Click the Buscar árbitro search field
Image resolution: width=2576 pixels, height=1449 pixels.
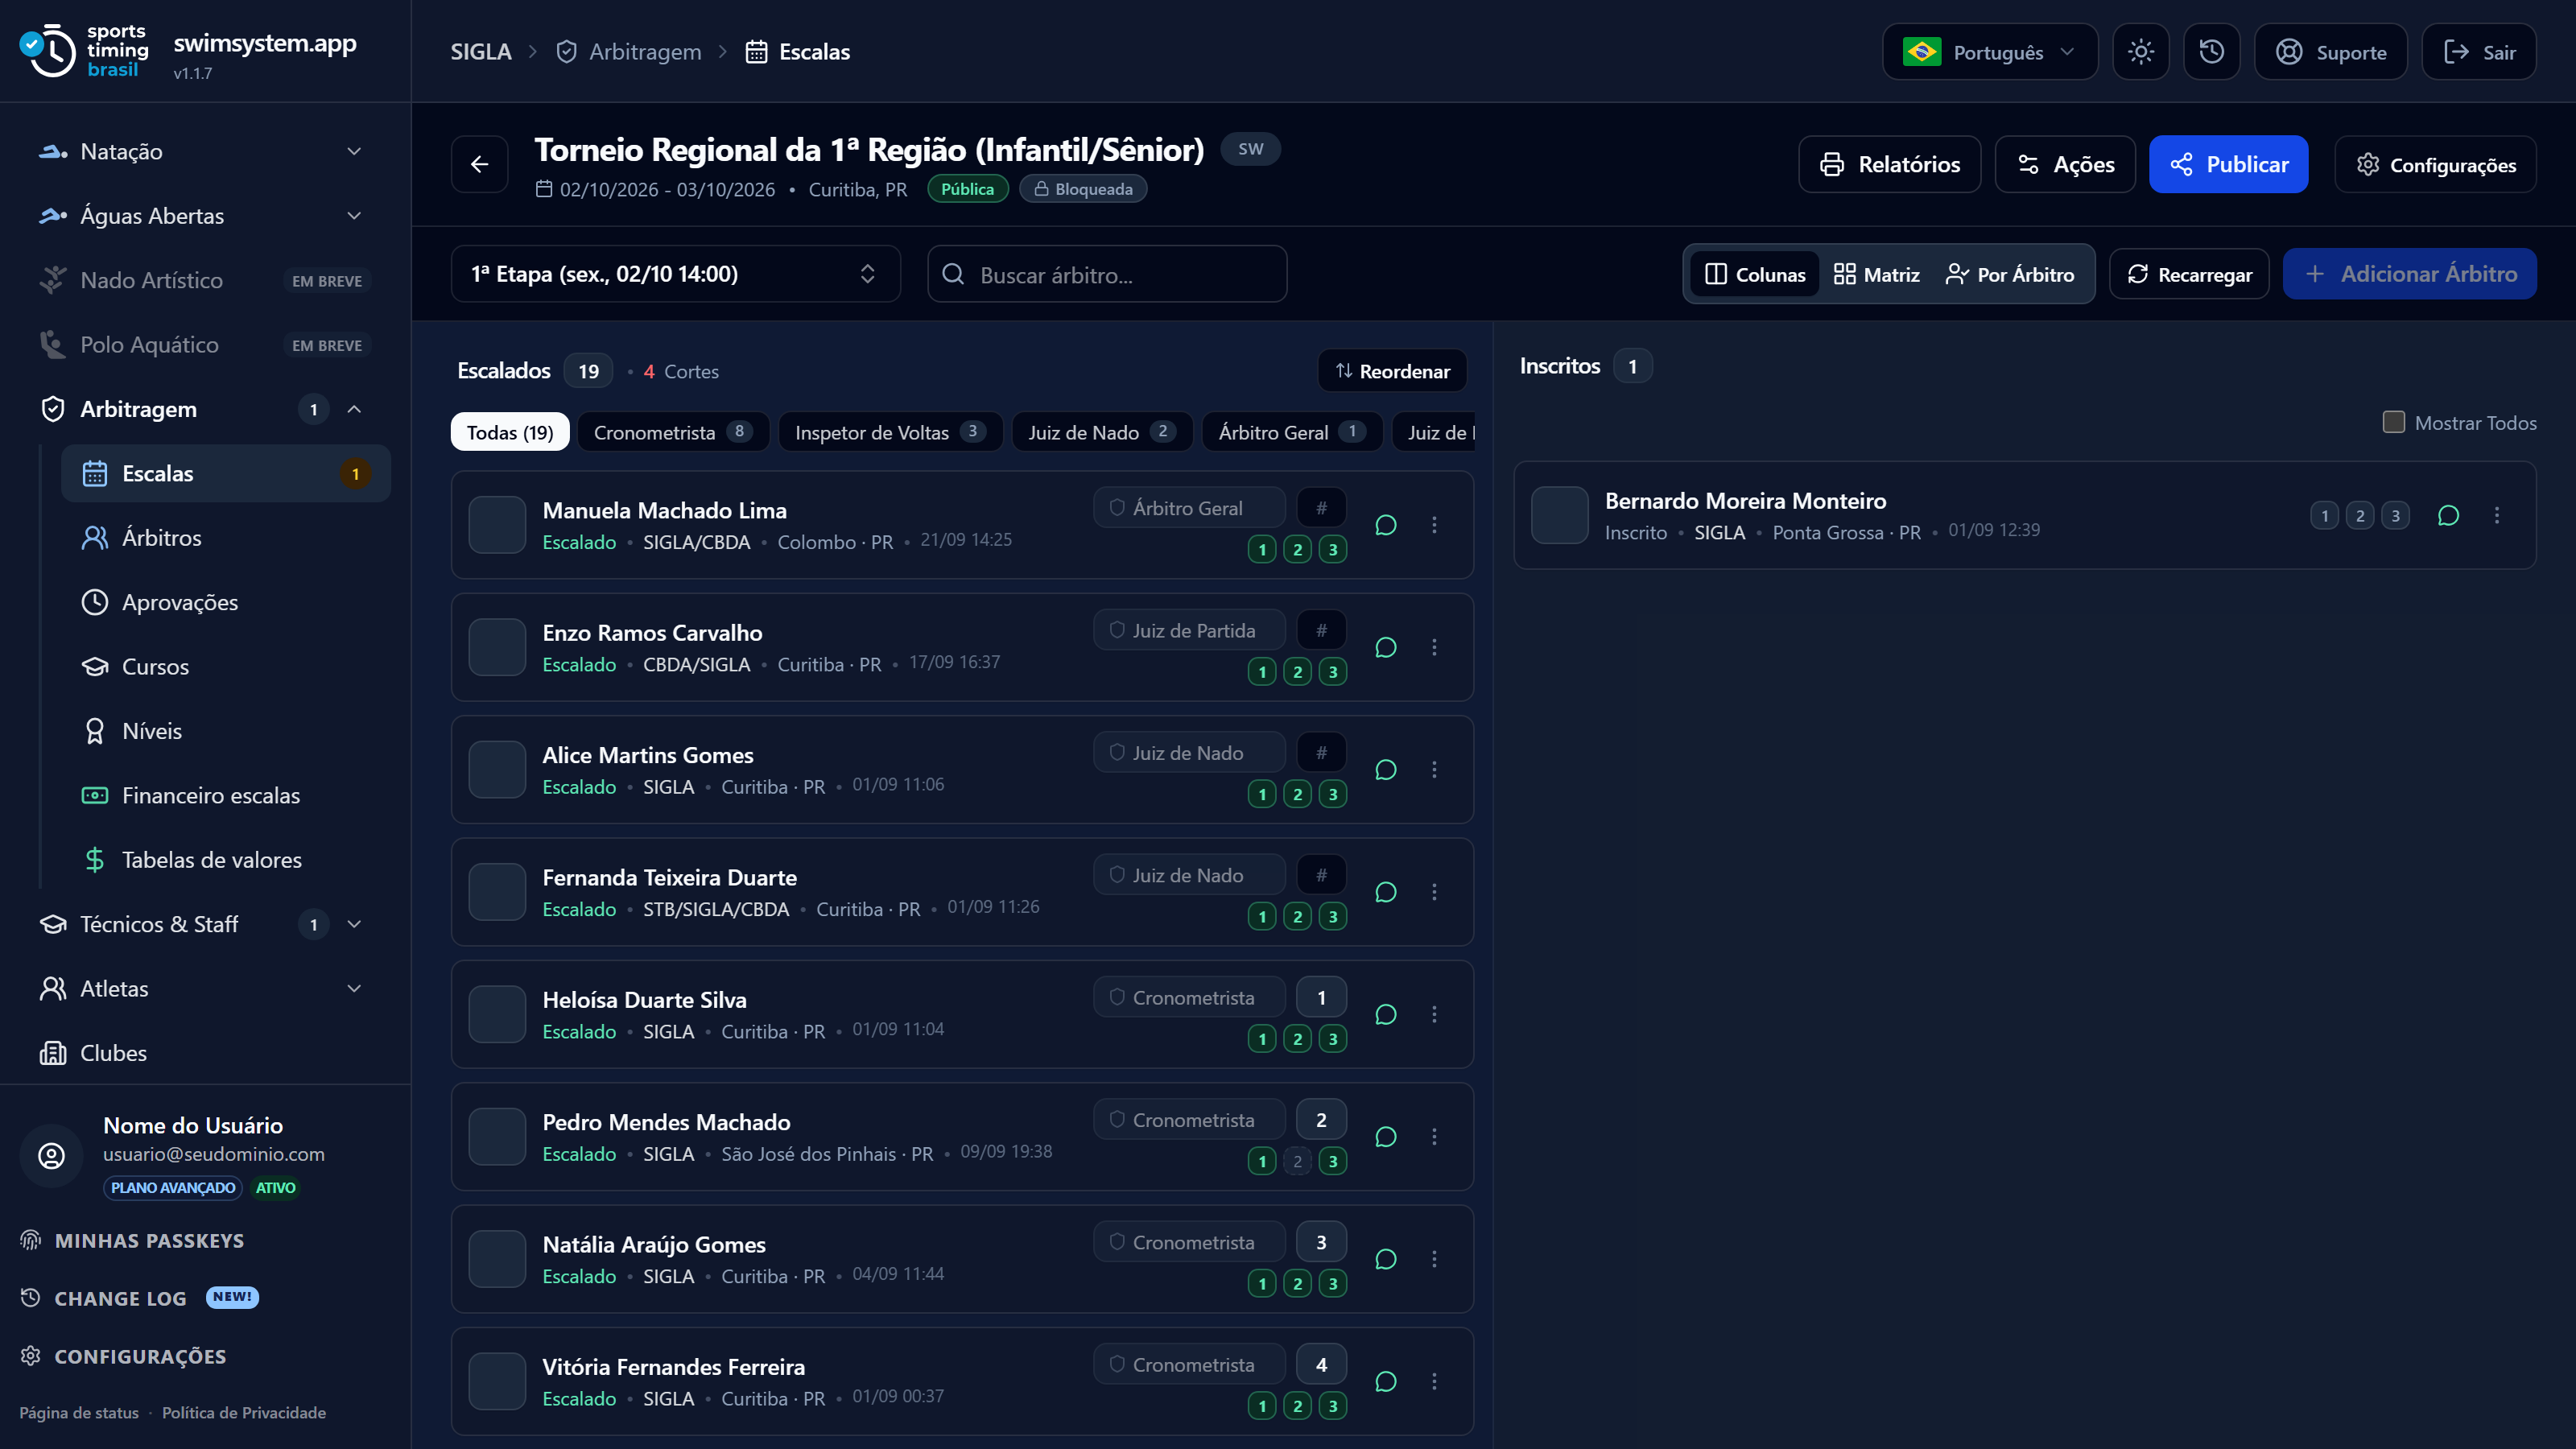[x=1107, y=274]
